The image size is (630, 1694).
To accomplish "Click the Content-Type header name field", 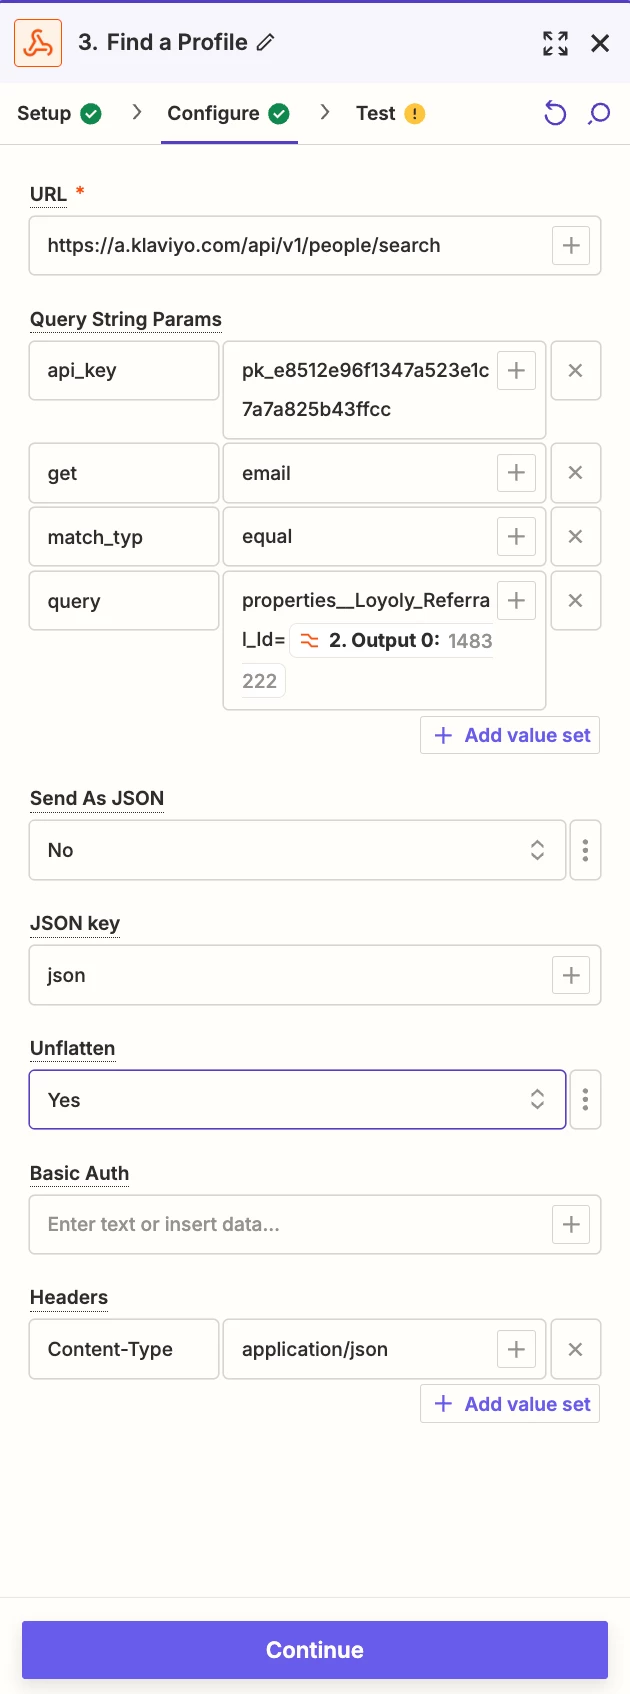I will point(124,1349).
